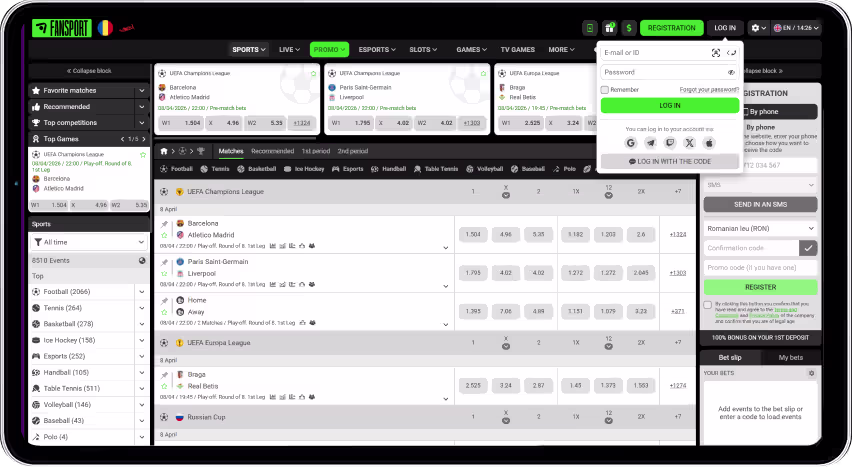Filter by Baseball in the sports bar

point(528,169)
